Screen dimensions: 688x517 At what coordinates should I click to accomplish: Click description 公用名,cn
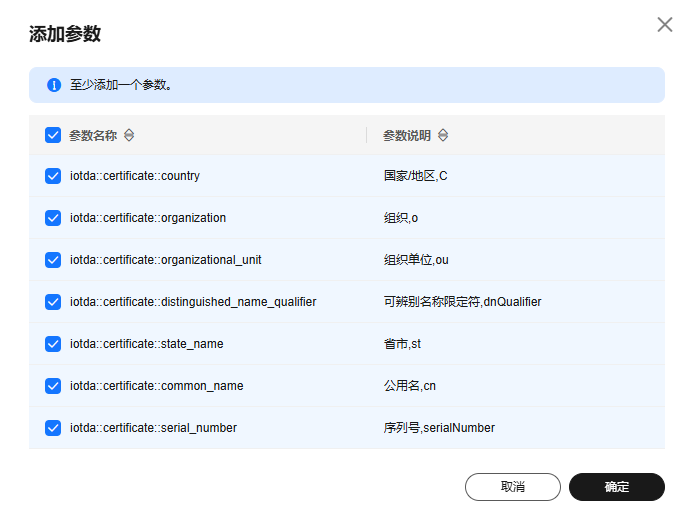click(x=410, y=386)
